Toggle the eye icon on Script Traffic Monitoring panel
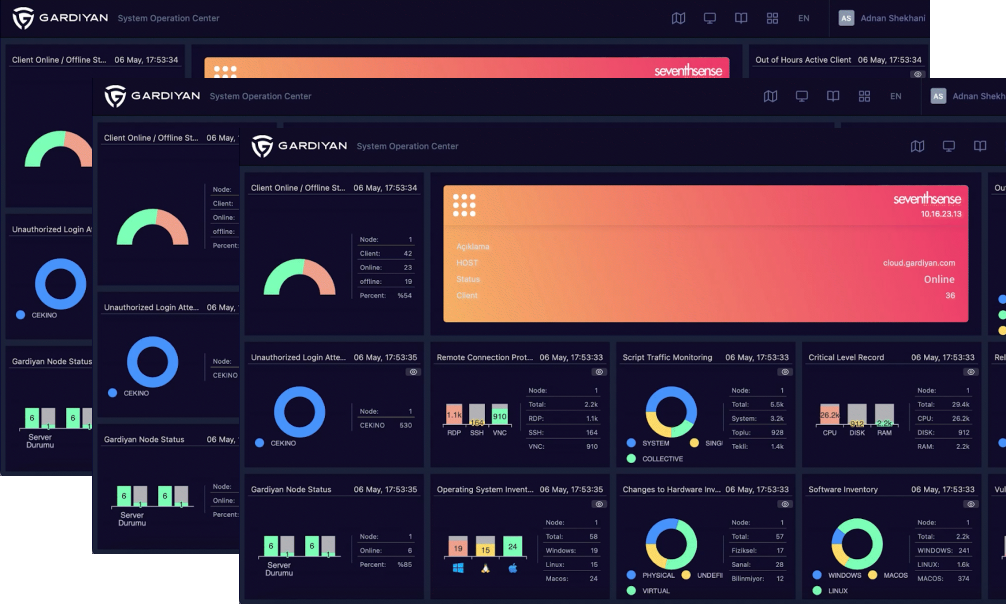 click(x=785, y=372)
